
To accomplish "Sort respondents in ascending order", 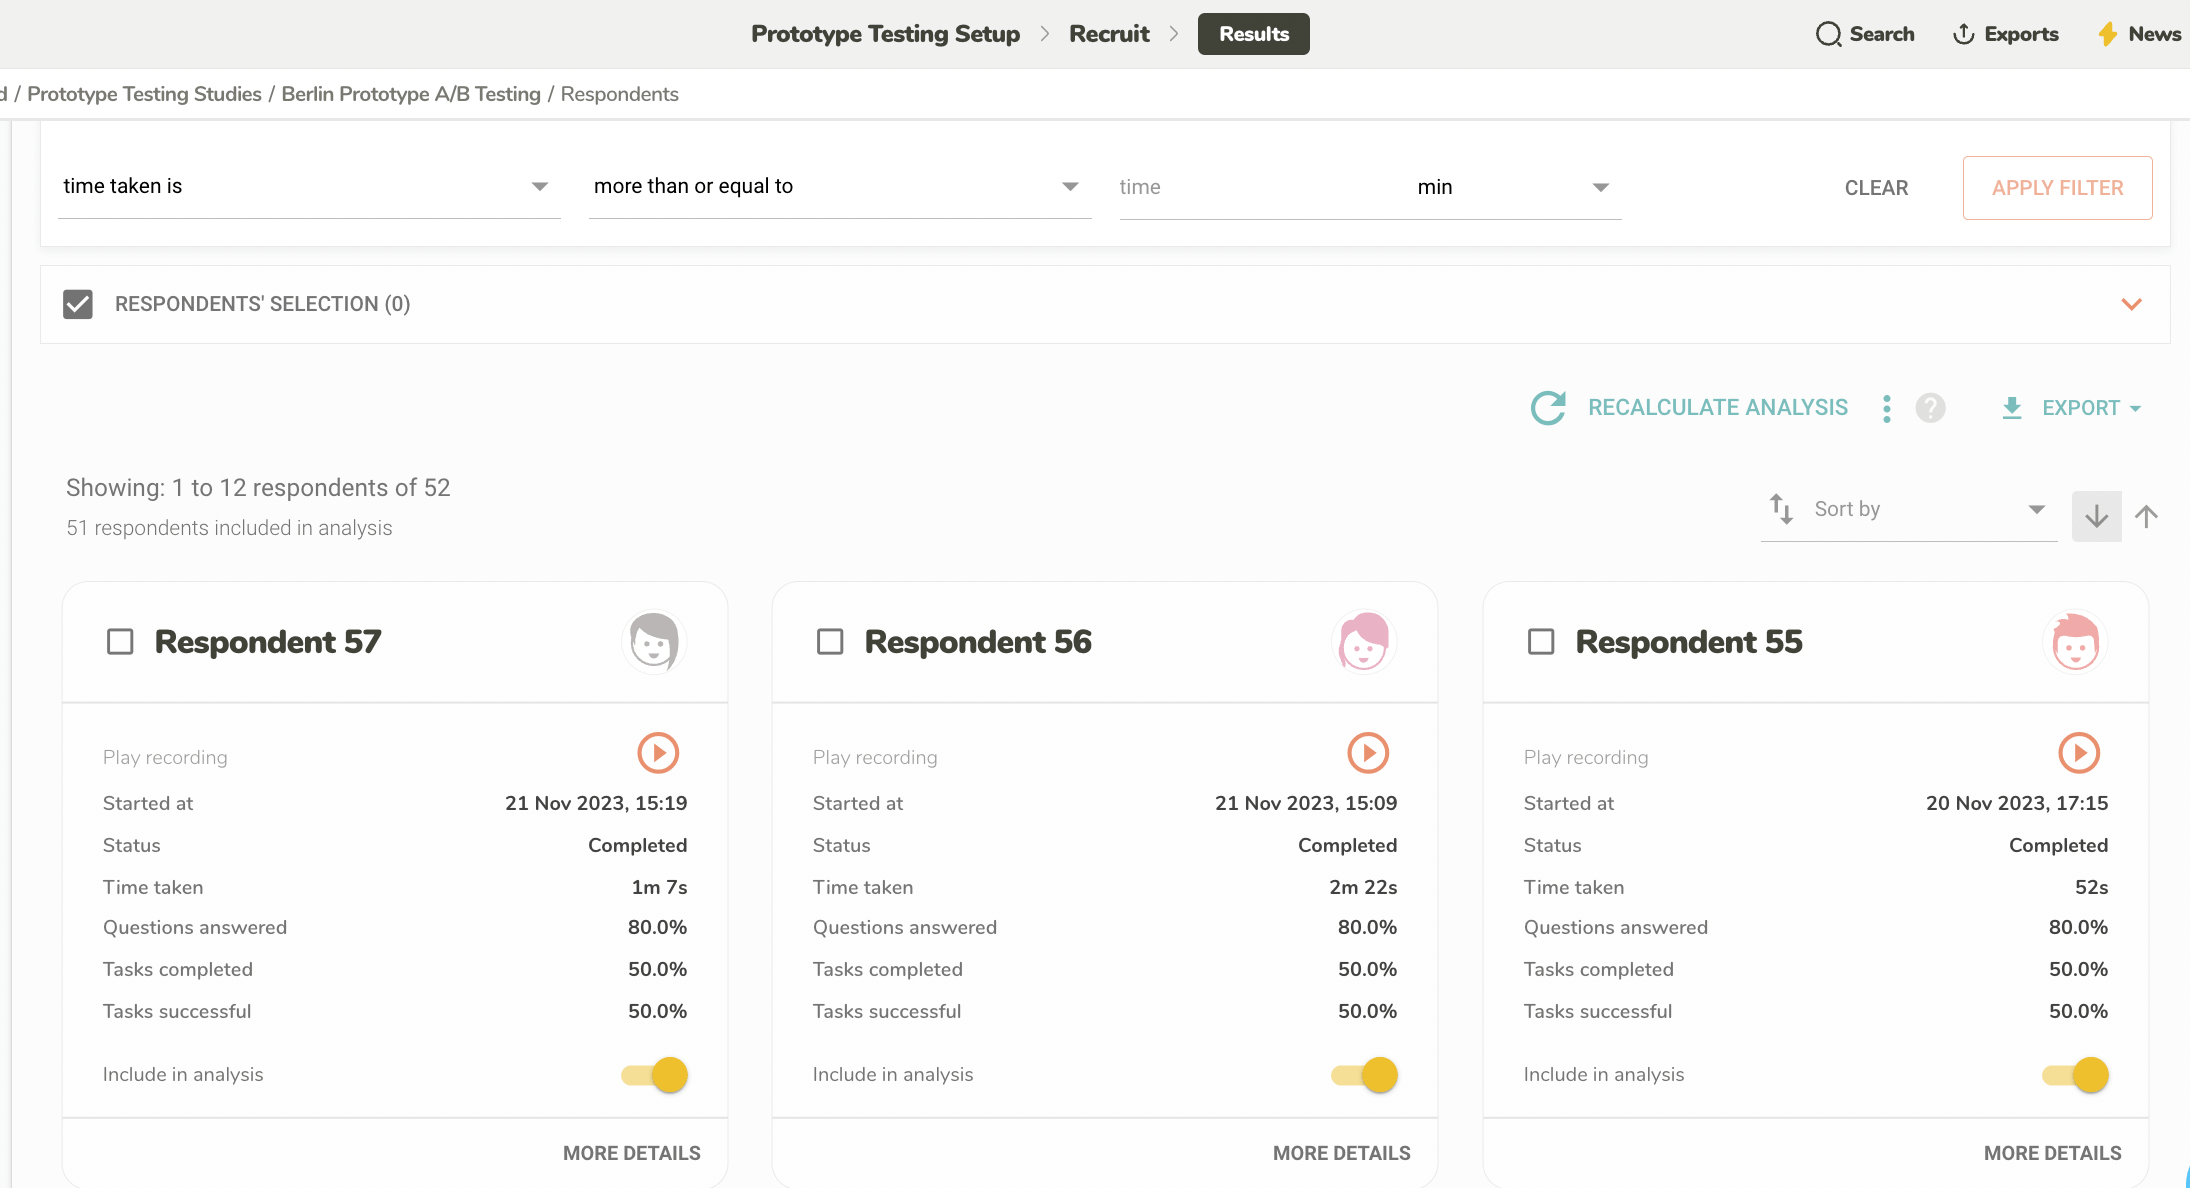I will [2146, 516].
